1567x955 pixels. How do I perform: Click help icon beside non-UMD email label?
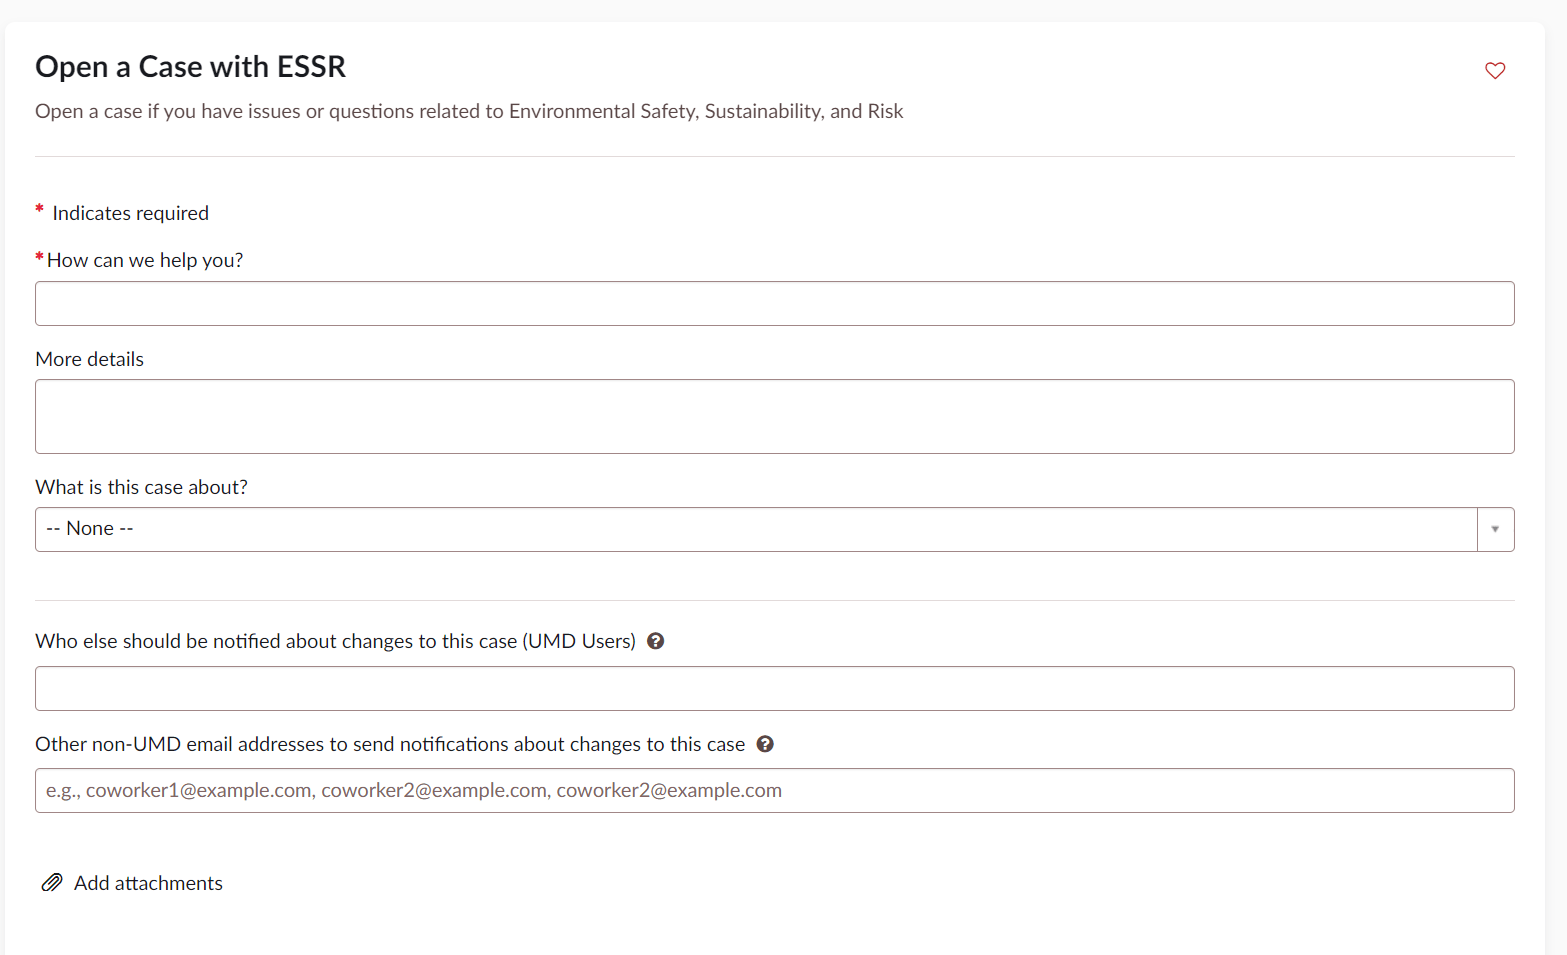coord(765,744)
